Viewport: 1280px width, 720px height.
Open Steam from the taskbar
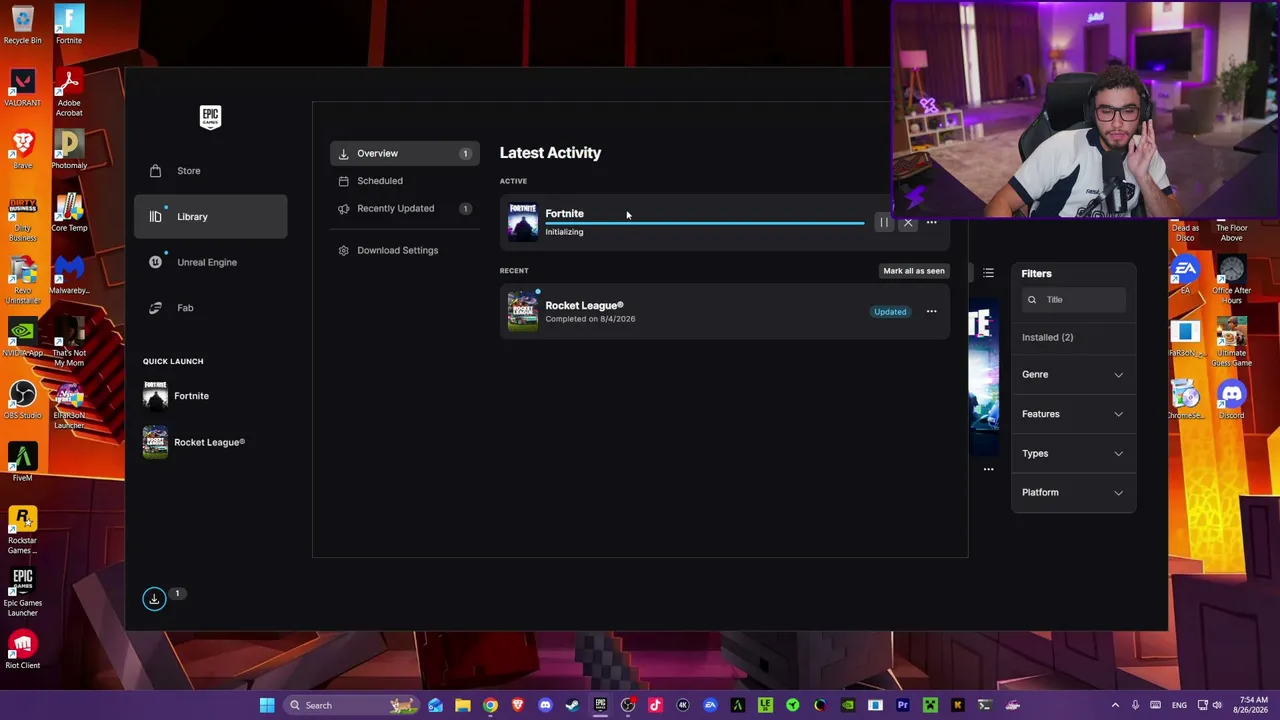pyautogui.click(x=572, y=706)
